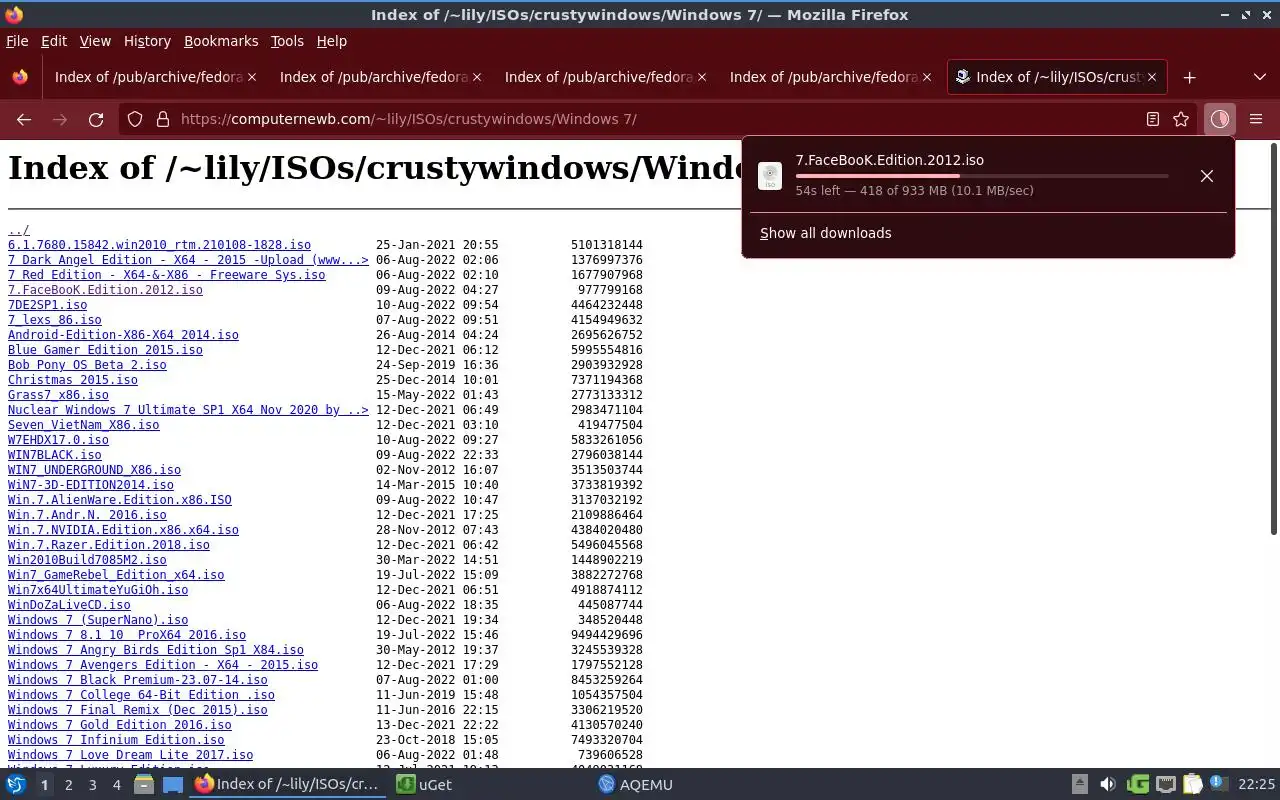This screenshot has width=1280, height=800.
Task: Switch to workspace 4 in the pager
Action: (x=116, y=785)
